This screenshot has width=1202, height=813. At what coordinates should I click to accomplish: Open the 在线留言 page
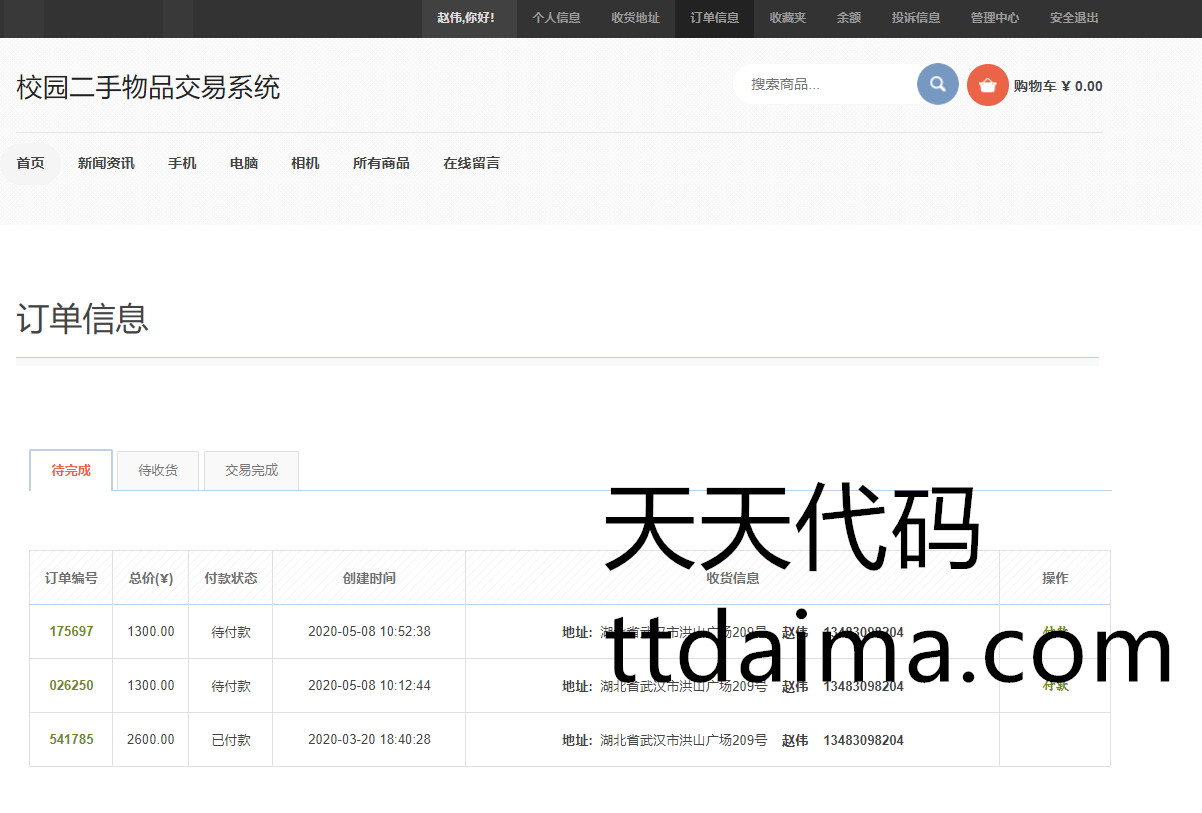click(x=471, y=163)
